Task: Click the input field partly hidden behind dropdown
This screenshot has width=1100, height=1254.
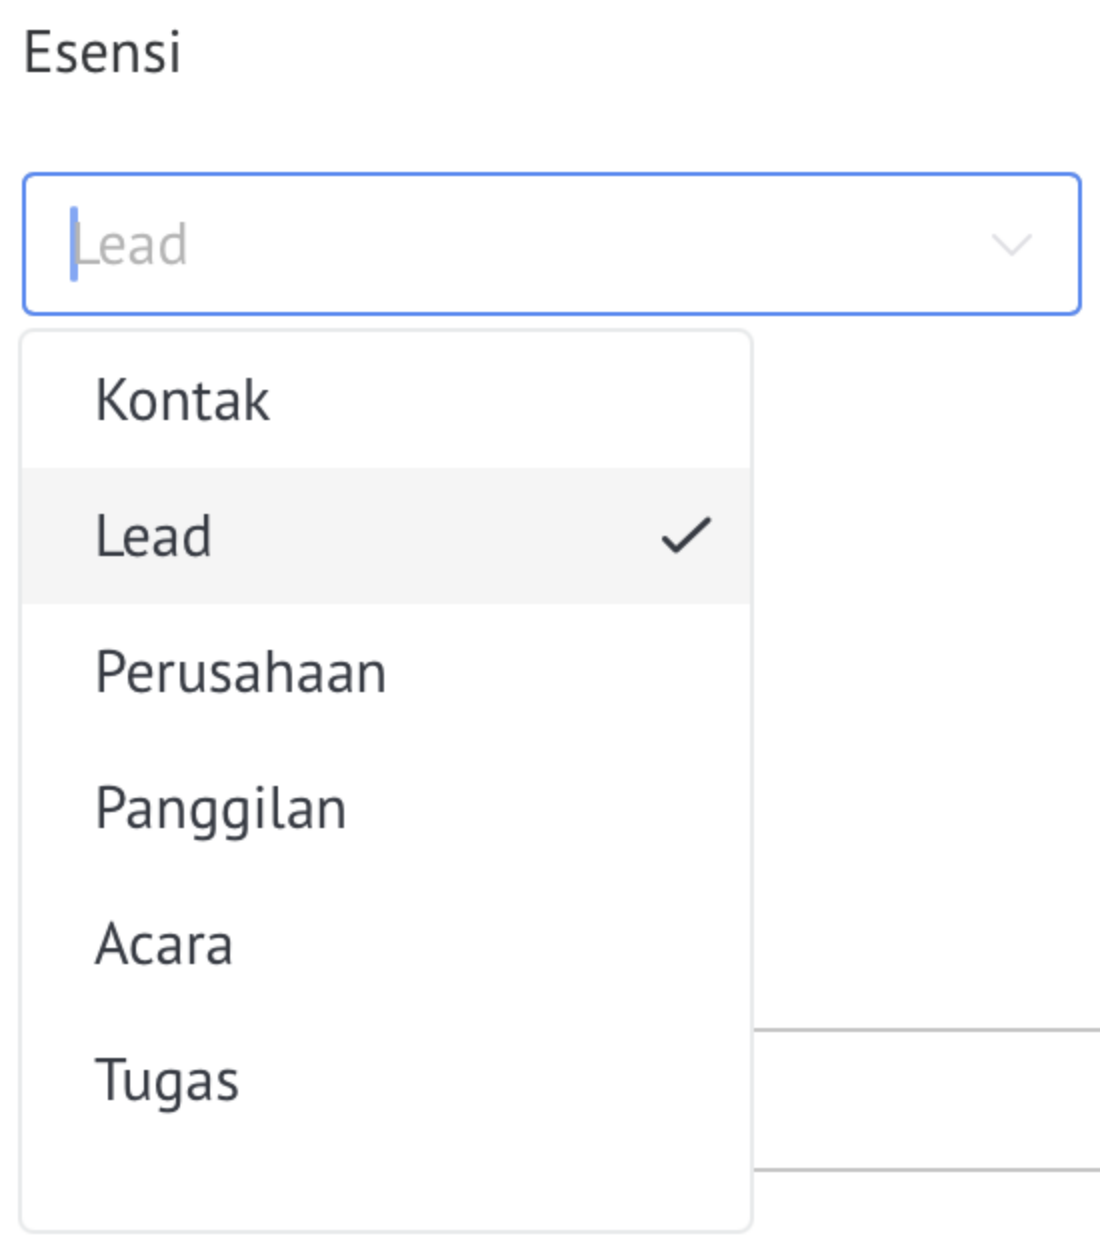Action: point(926,1098)
